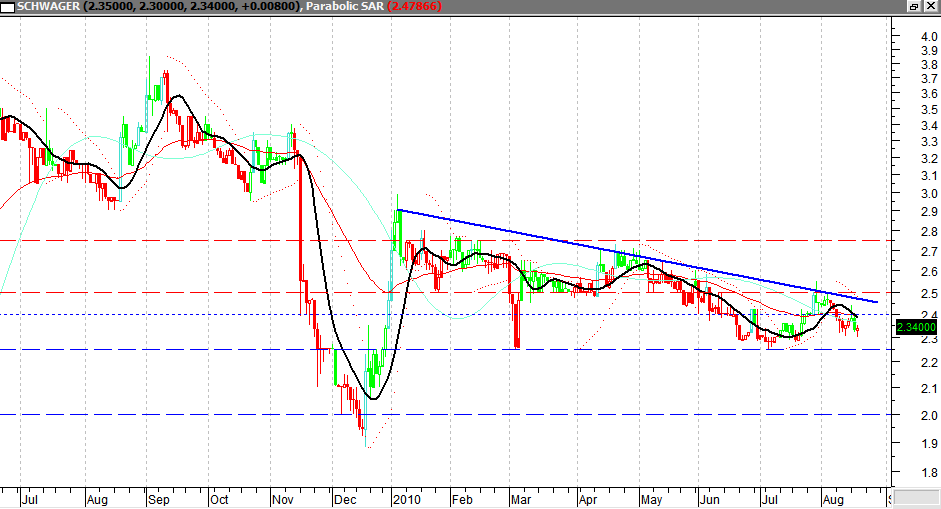Click the Nov label on the date axis

point(283,499)
